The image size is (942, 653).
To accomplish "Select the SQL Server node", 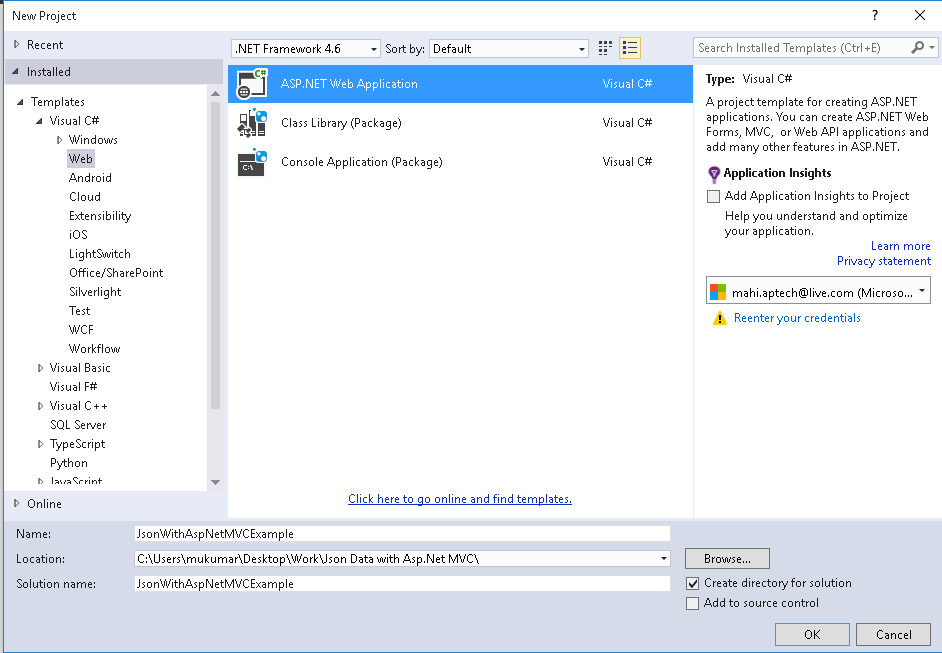I will (x=78, y=425).
